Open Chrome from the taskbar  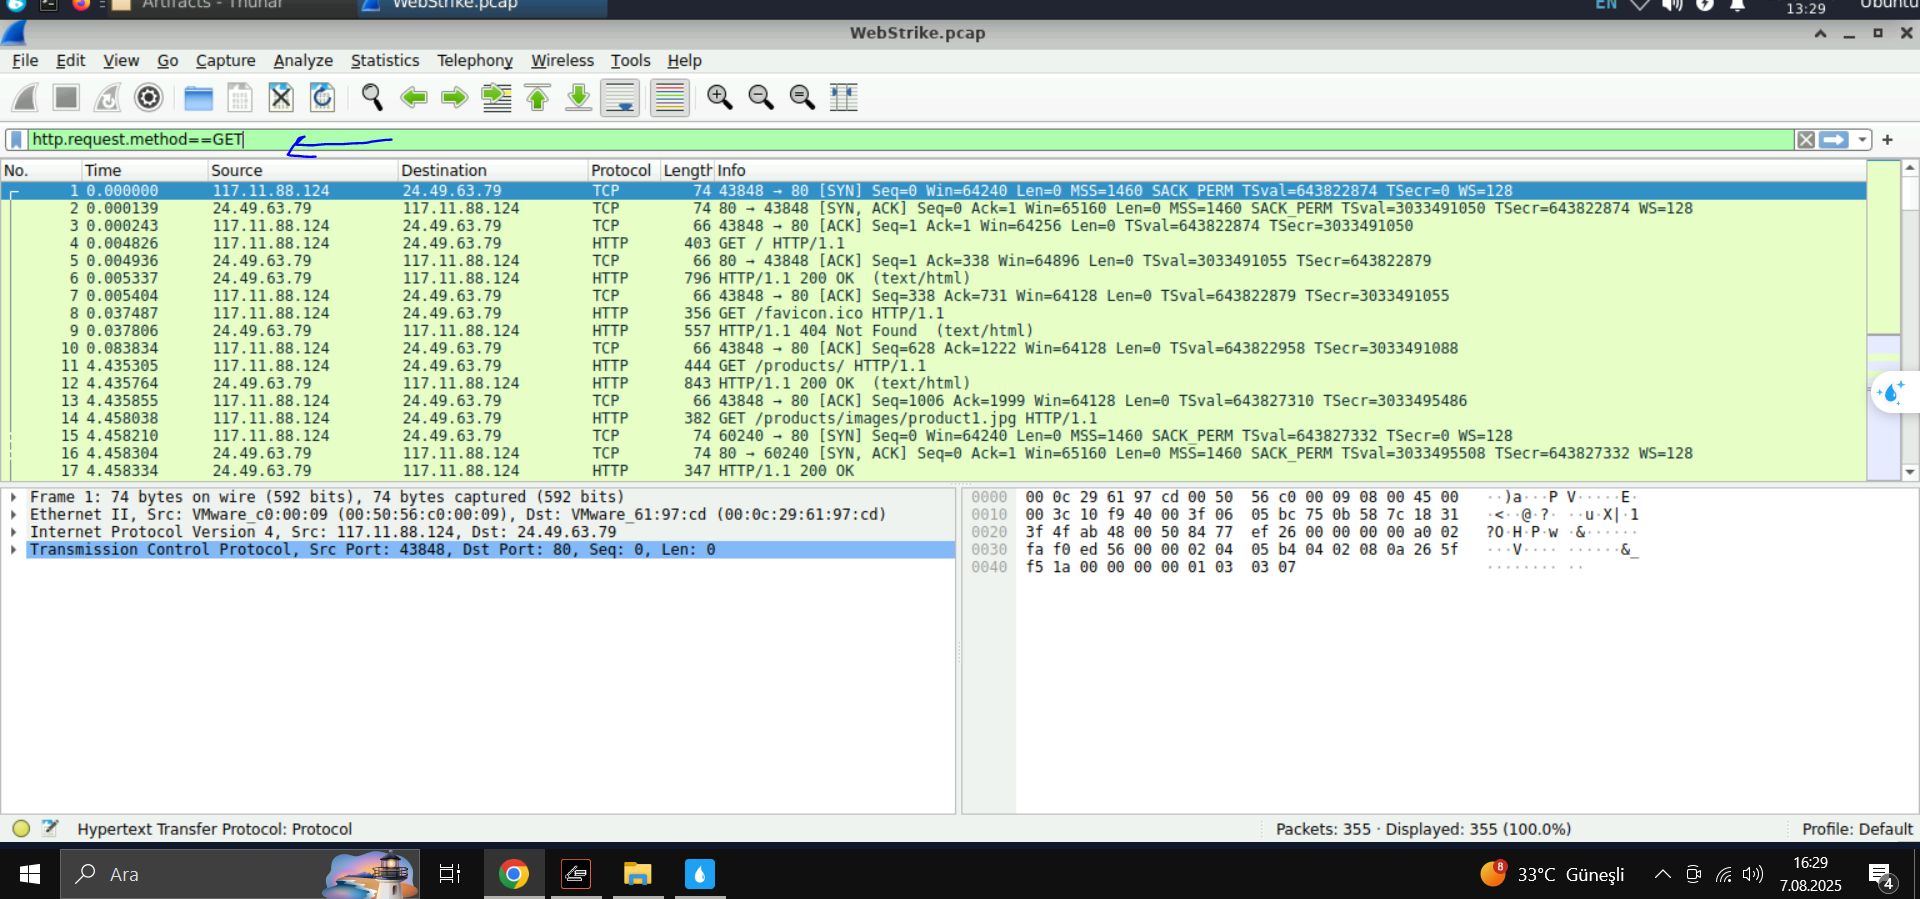point(514,875)
